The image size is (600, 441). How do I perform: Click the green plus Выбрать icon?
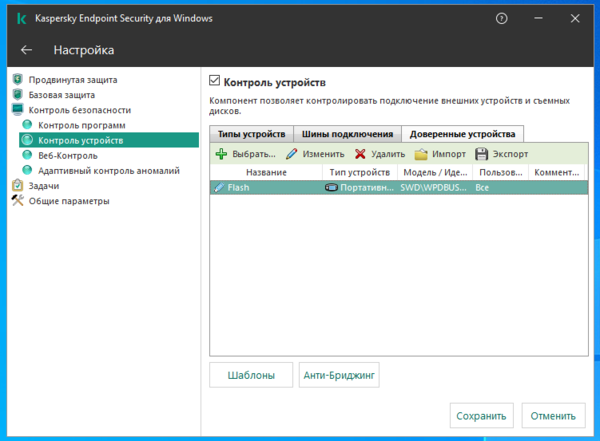(x=221, y=154)
